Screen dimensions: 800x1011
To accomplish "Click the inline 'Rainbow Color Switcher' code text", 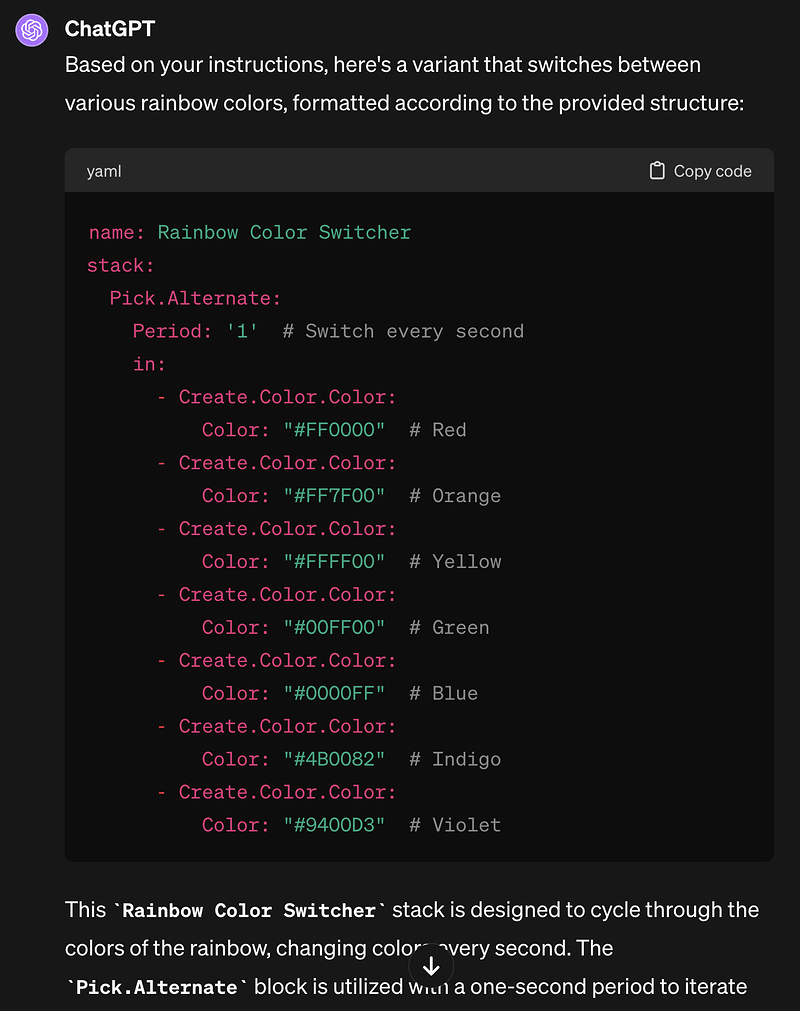I will click(x=249, y=910).
